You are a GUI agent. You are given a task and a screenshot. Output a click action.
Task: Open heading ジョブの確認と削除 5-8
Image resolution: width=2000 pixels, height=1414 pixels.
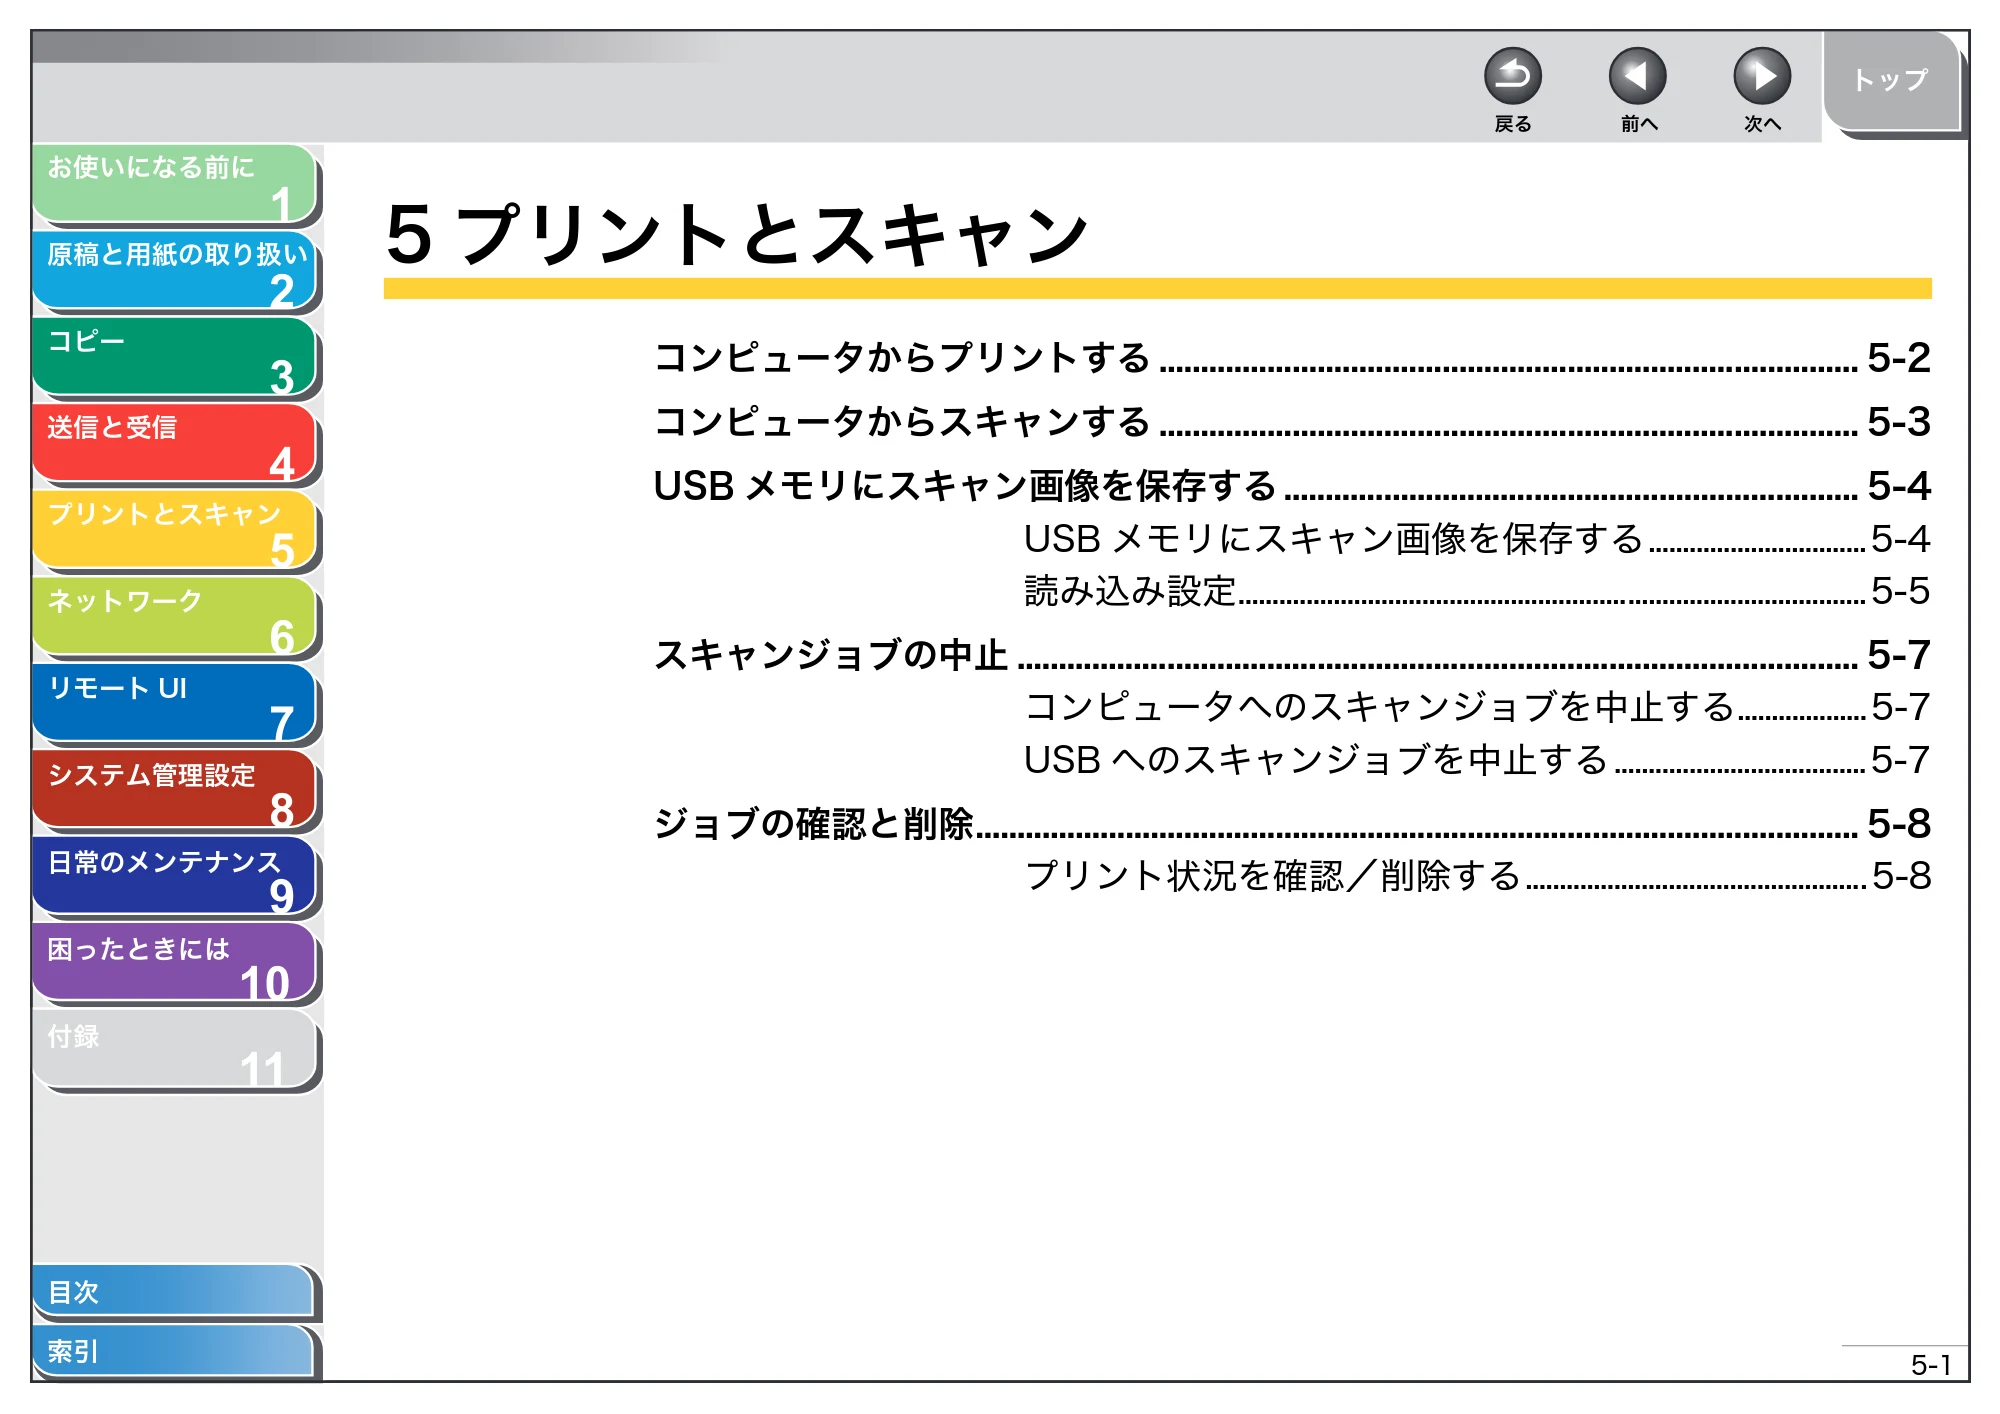1291,824
